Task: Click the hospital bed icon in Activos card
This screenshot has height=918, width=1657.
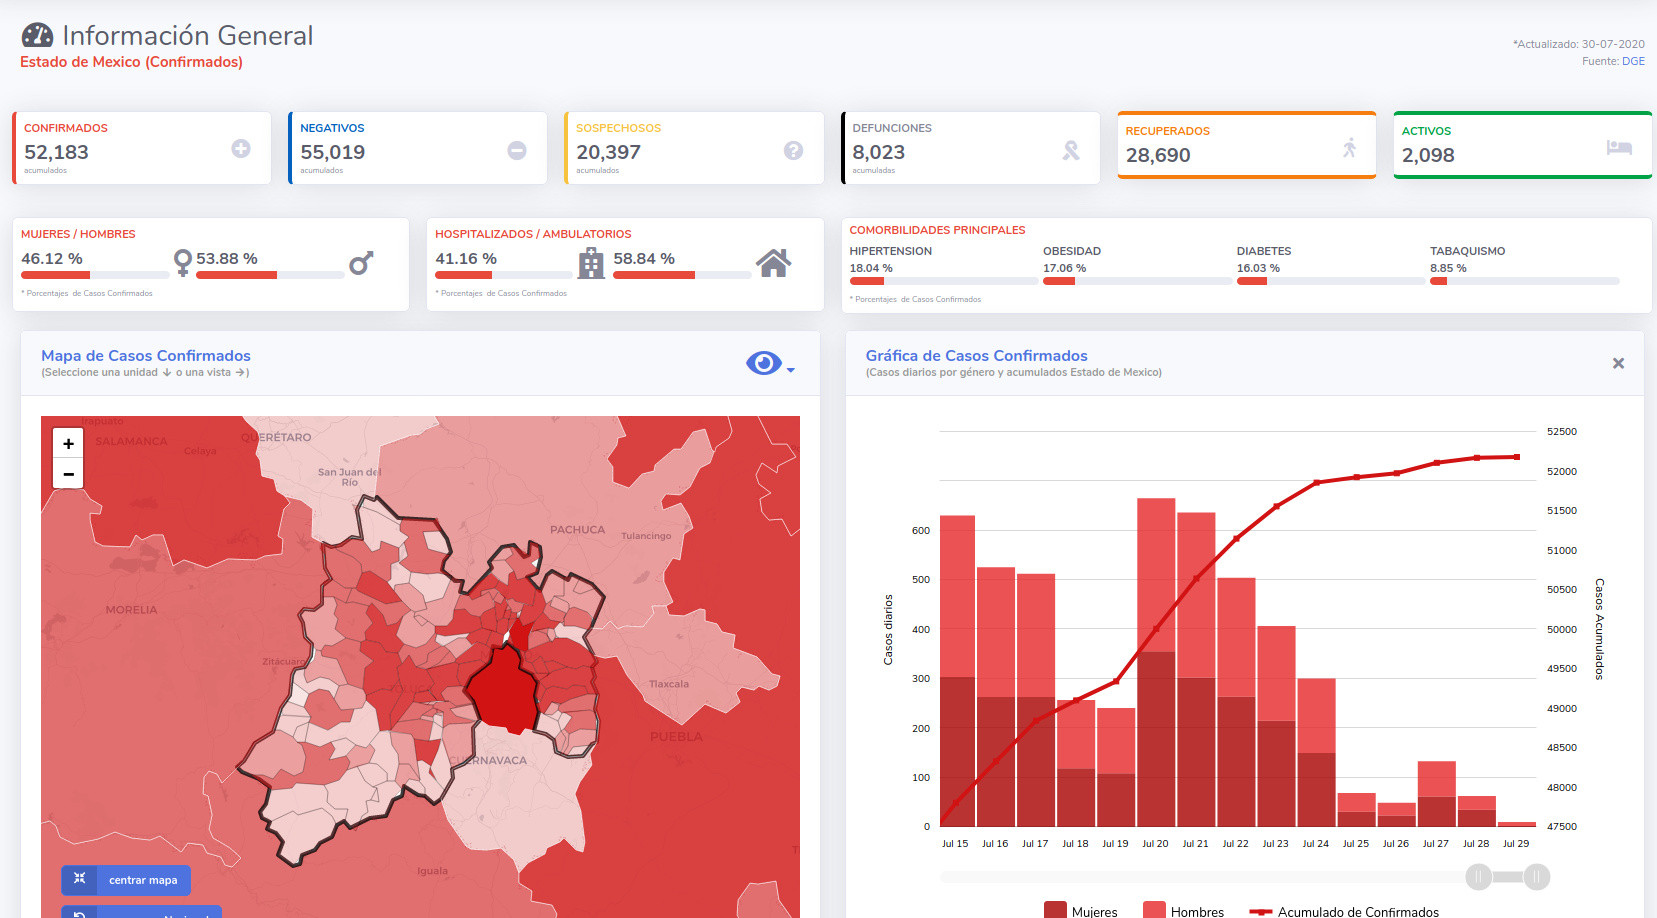Action: coord(1619,147)
